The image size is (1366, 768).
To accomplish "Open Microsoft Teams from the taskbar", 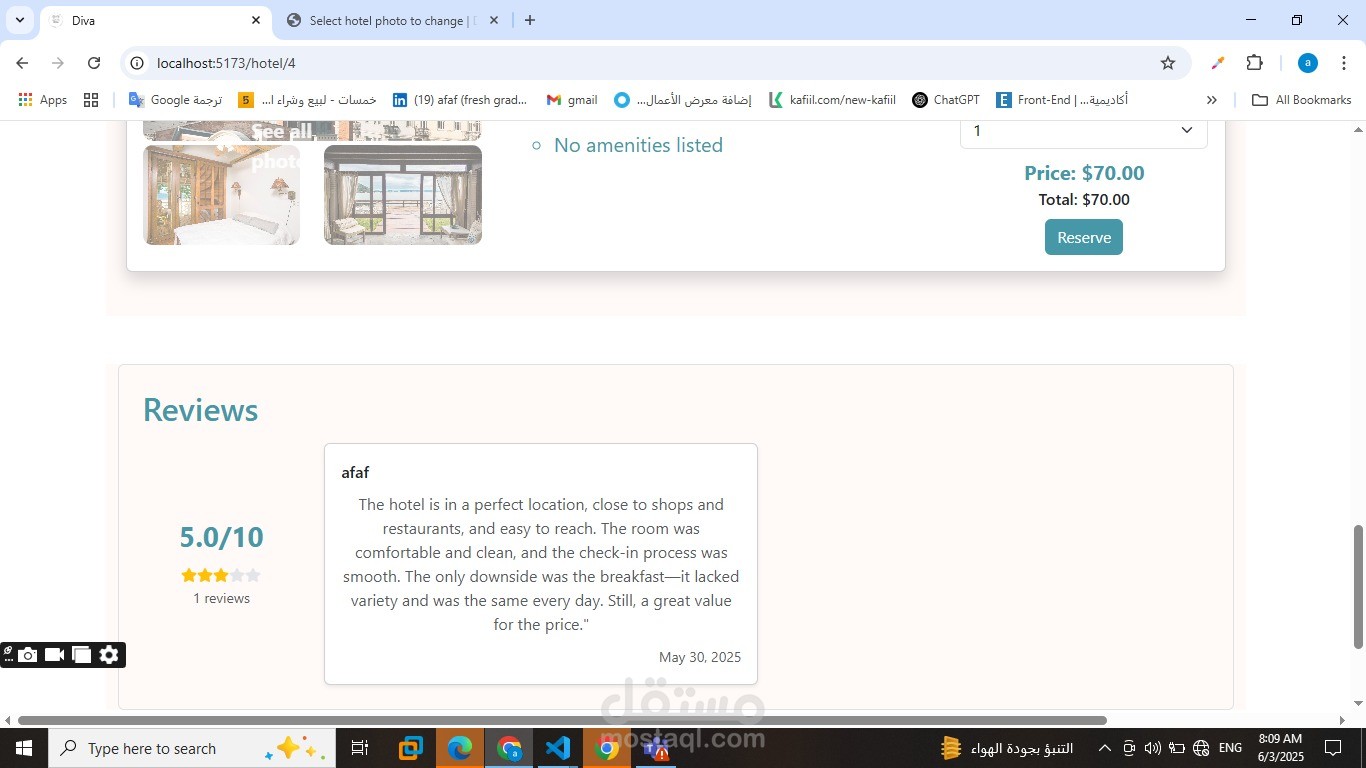I will point(656,748).
